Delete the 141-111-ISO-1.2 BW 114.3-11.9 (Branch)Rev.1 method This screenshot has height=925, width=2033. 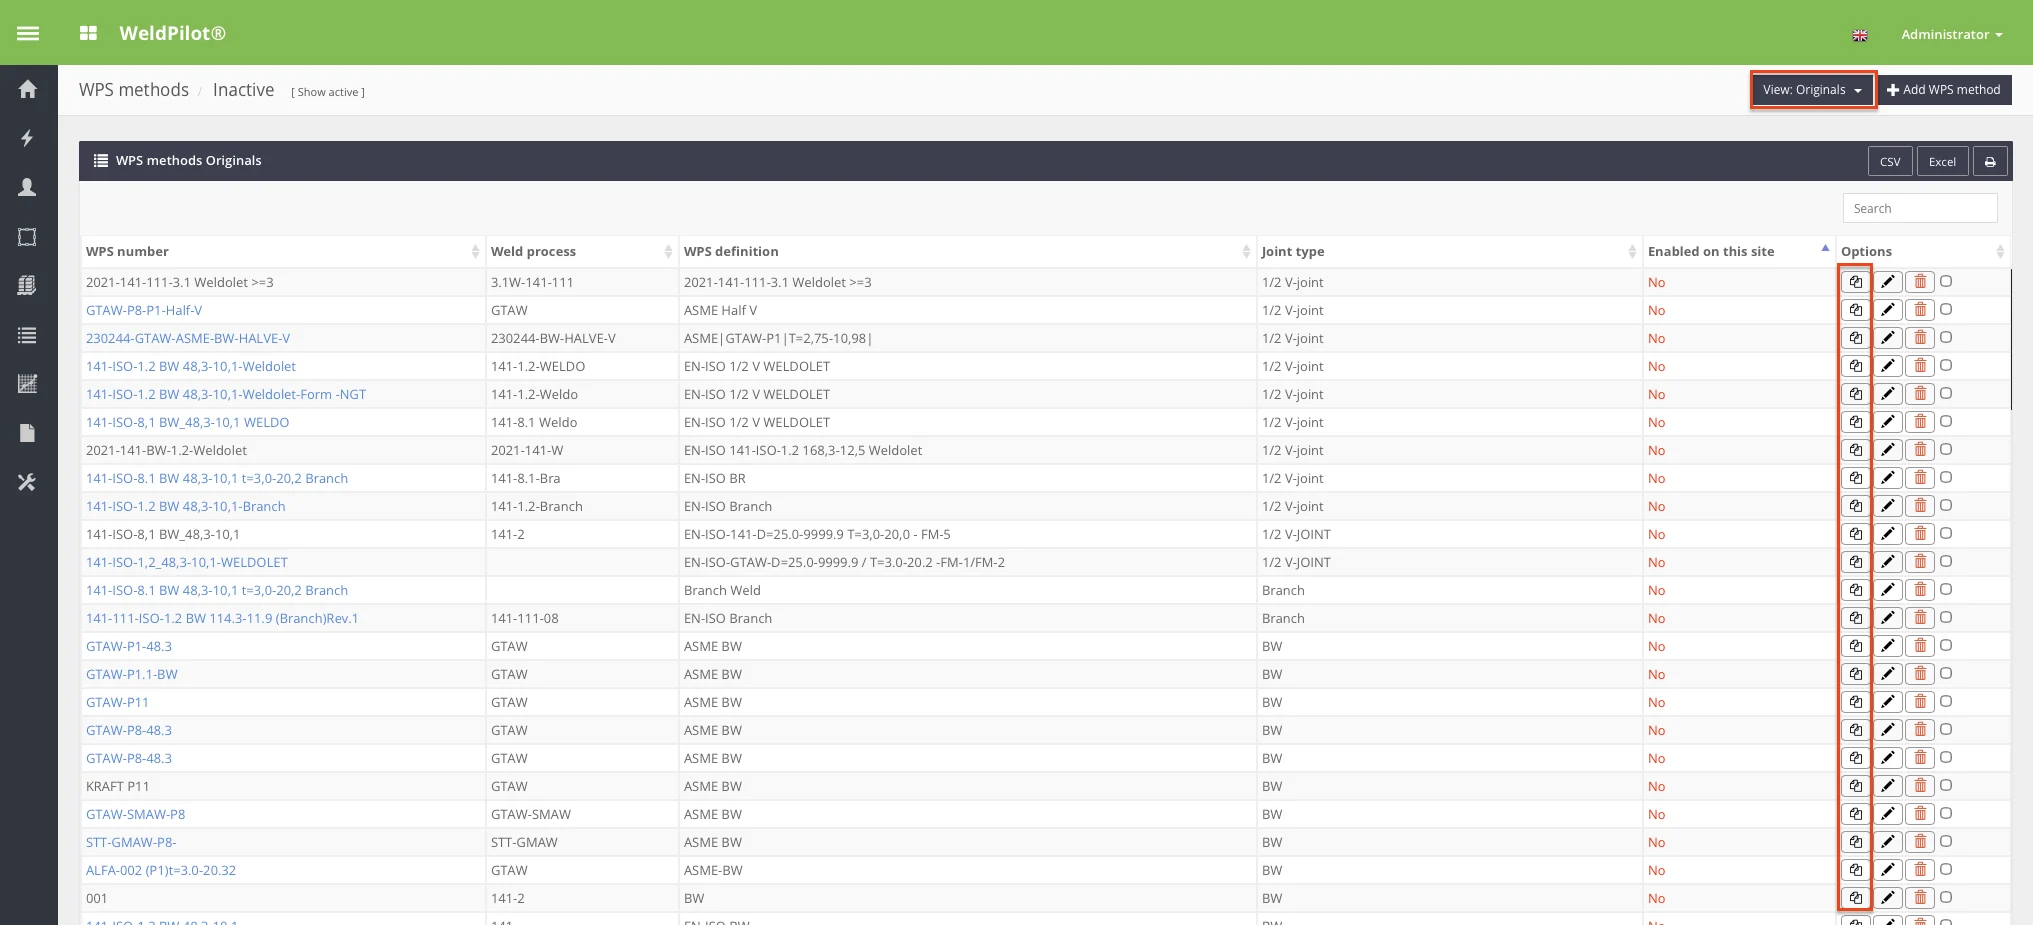[x=1920, y=618]
